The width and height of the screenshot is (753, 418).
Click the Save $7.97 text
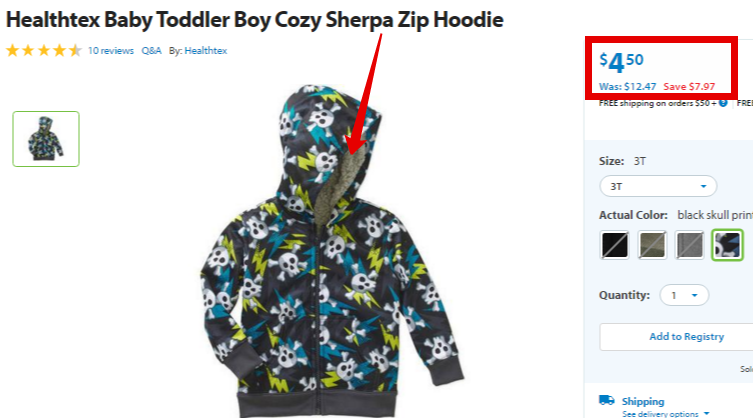click(x=689, y=86)
